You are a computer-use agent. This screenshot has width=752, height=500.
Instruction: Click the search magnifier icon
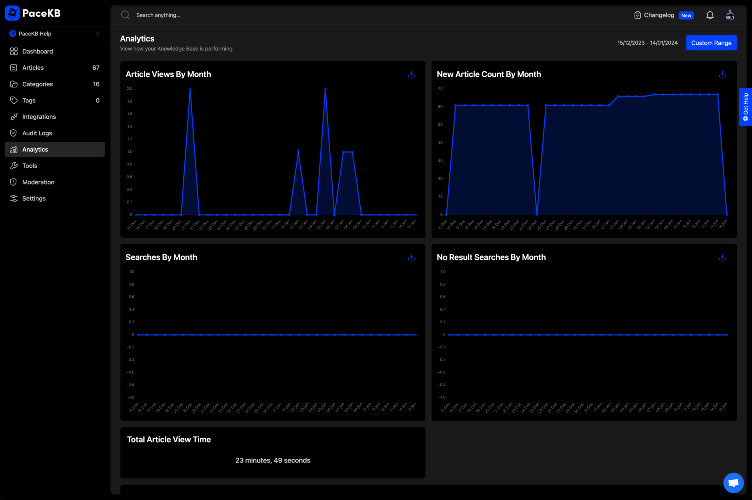point(125,15)
